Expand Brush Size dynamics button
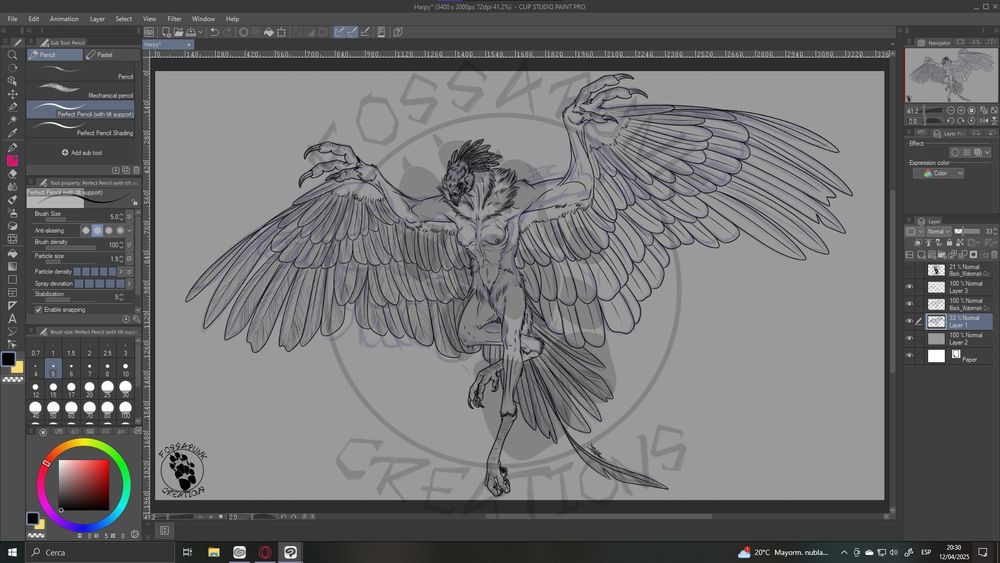 click(x=129, y=217)
